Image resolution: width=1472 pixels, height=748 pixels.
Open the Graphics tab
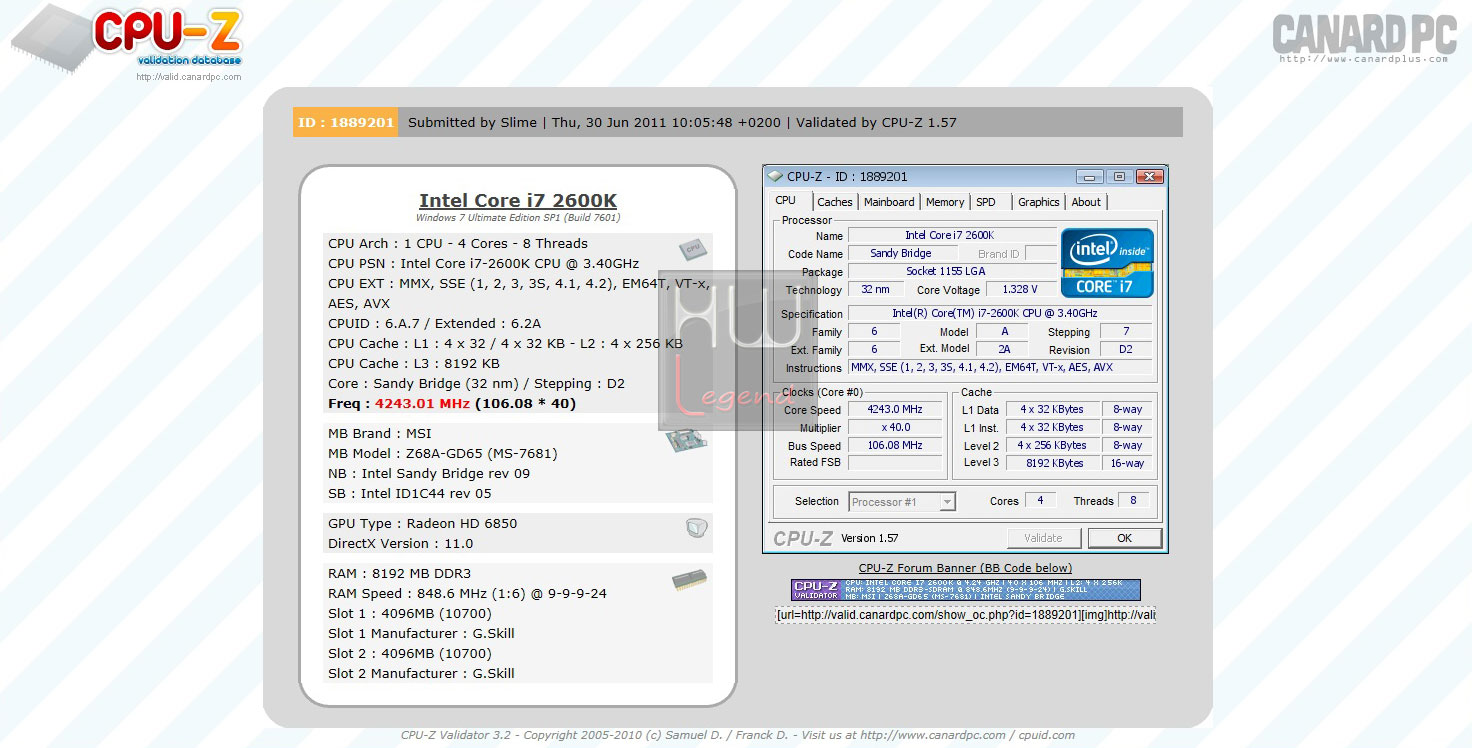[x=1039, y=202]
